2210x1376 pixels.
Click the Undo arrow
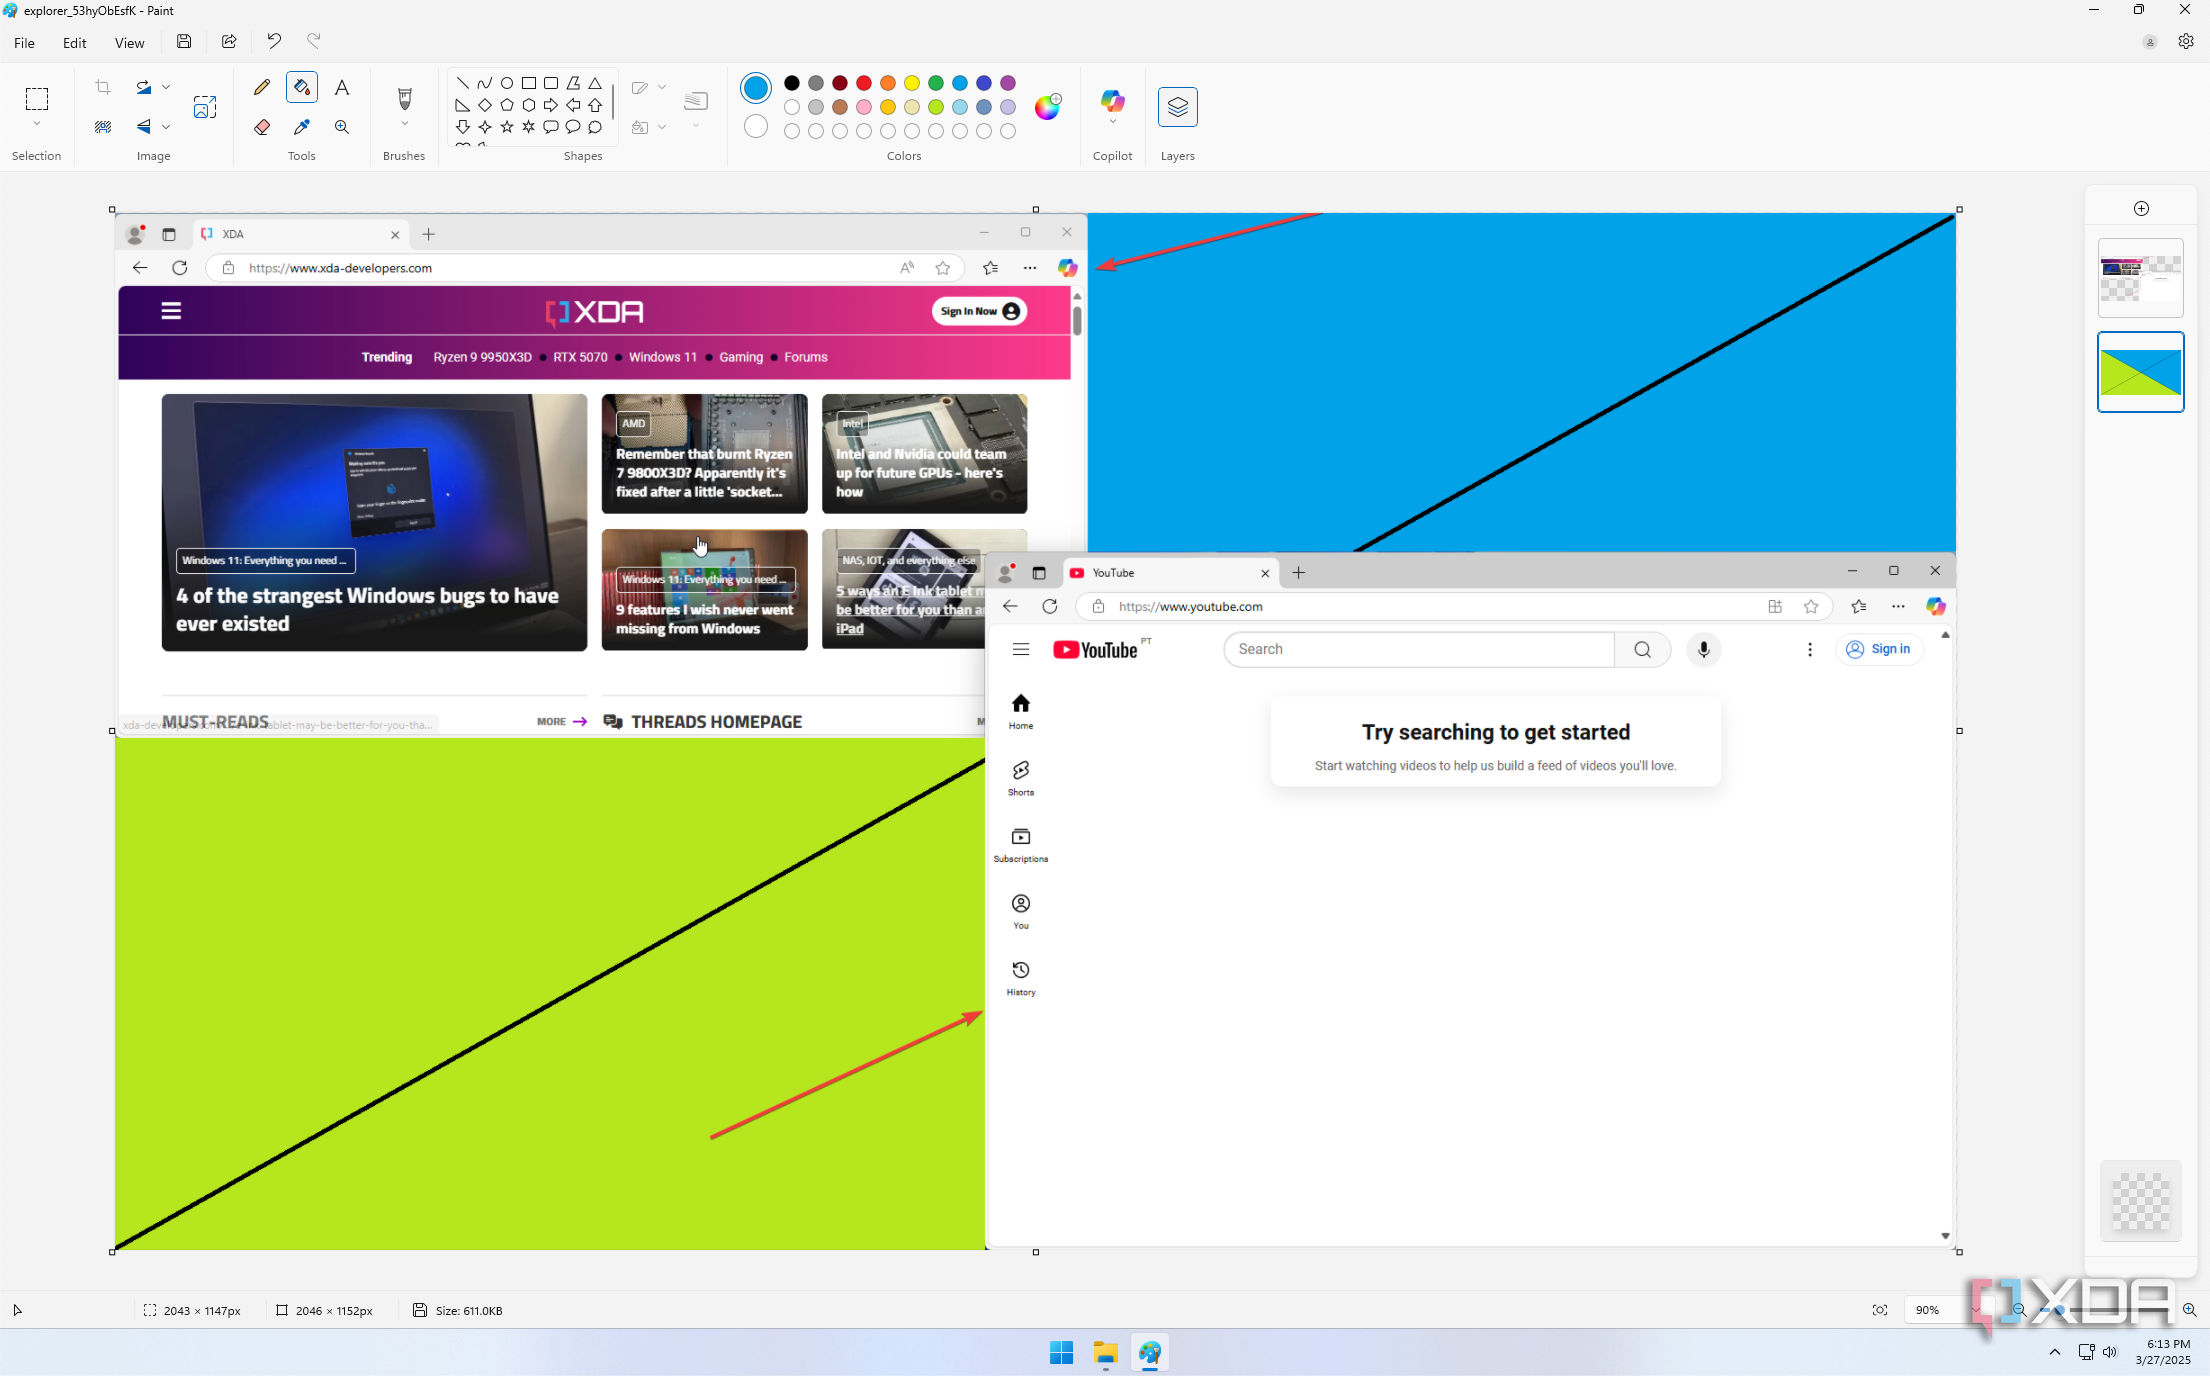(x=274, y=41)
